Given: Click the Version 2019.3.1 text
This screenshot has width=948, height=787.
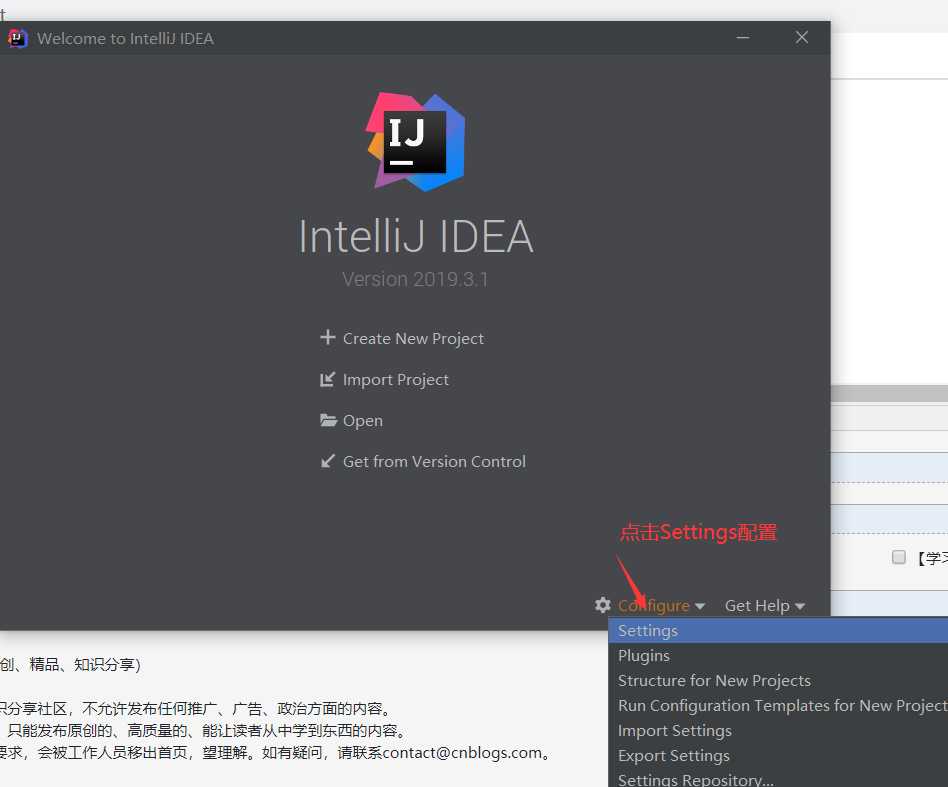Looking at the screenshot, I should [x=415, y=279].
